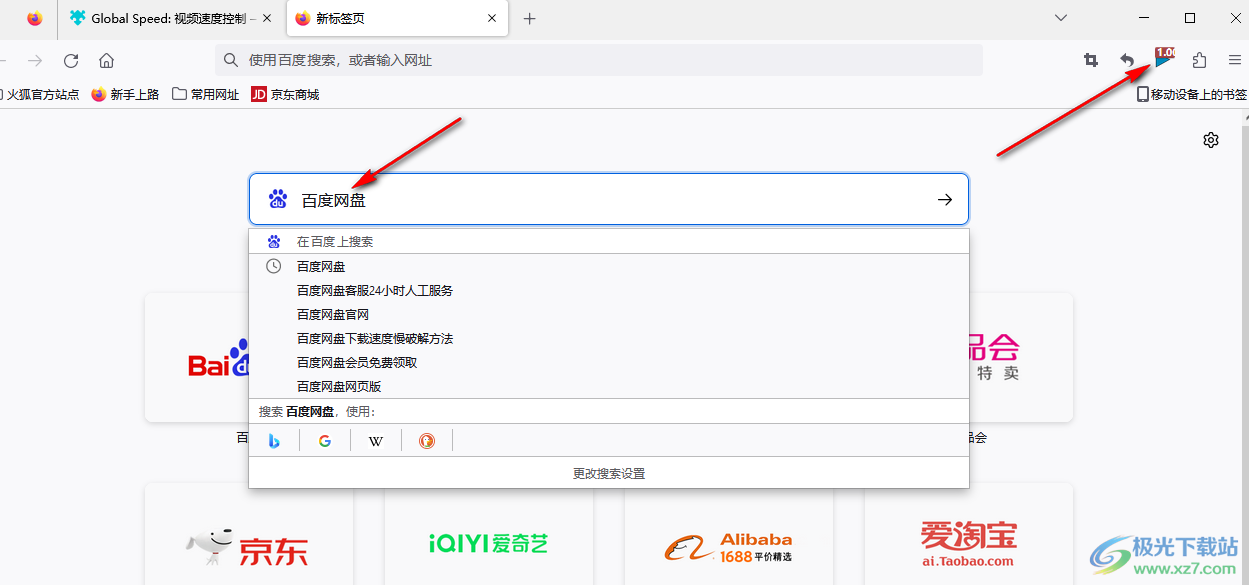The height and width of the screenshot is (585, 1249).
Task: Submit the search with the arrow button
Action: click(x=945, y=200)
